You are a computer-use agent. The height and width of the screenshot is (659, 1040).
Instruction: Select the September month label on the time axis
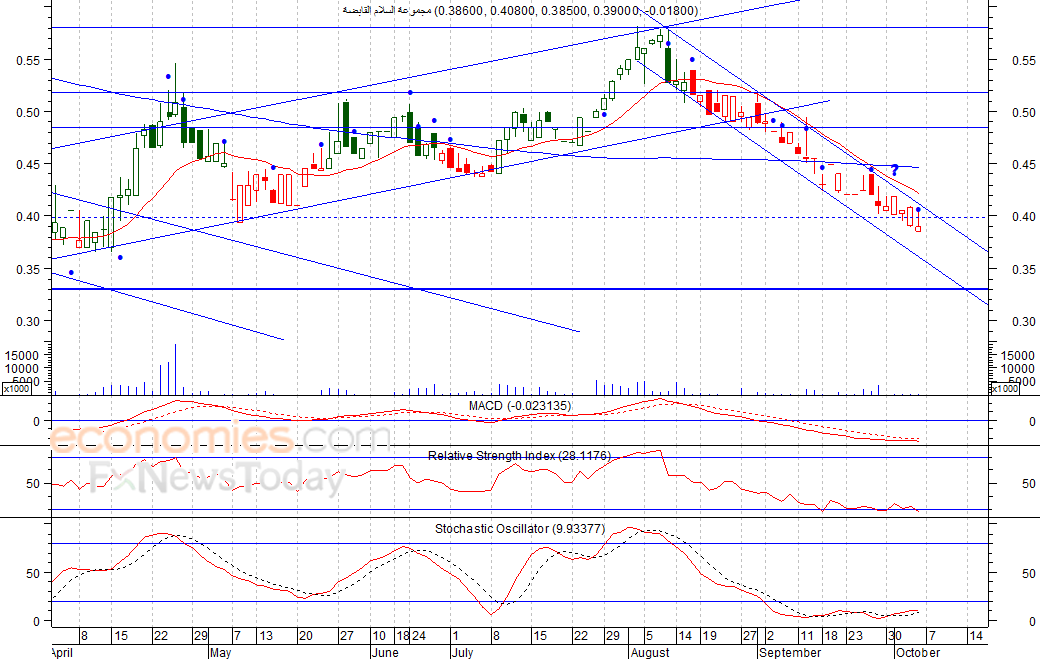click(790, 653)
